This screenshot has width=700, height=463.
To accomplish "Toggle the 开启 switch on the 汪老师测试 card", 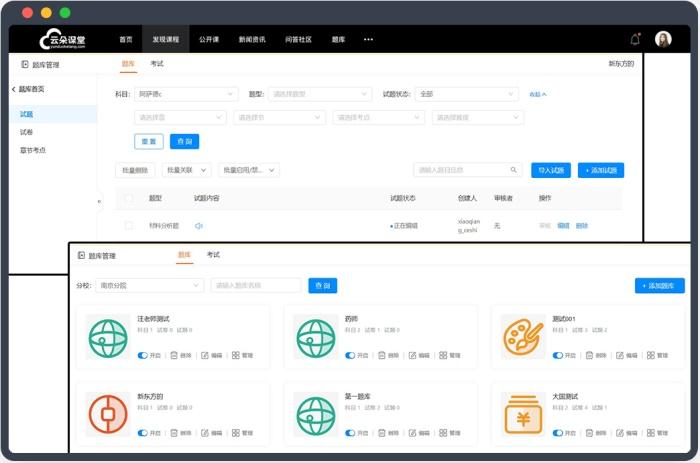I will point(142,355).
